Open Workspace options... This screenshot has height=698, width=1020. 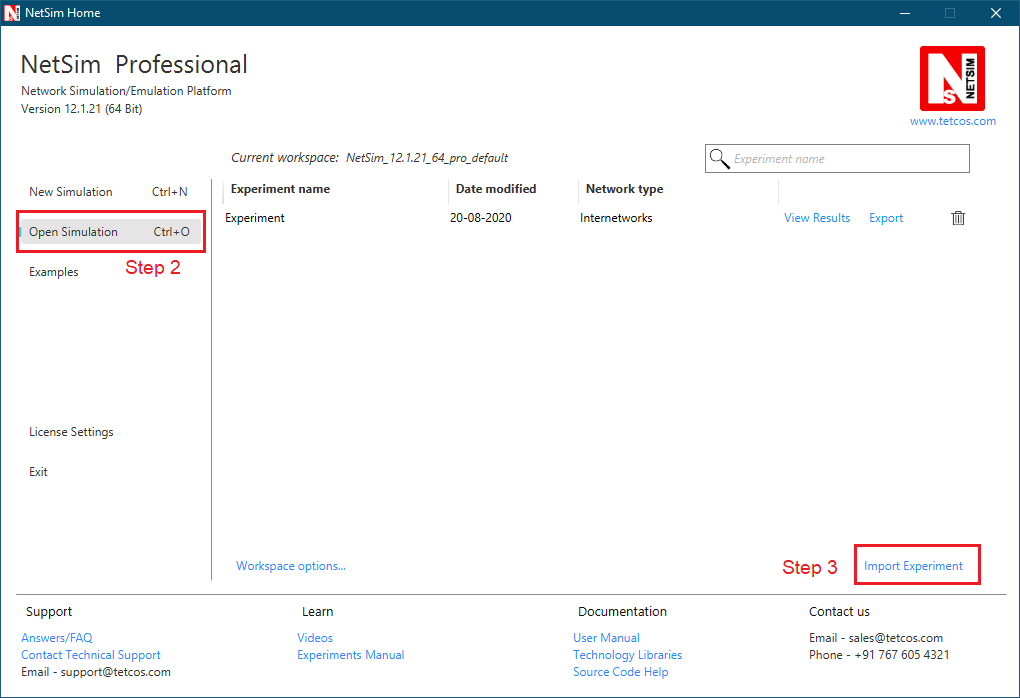(291, 566)
